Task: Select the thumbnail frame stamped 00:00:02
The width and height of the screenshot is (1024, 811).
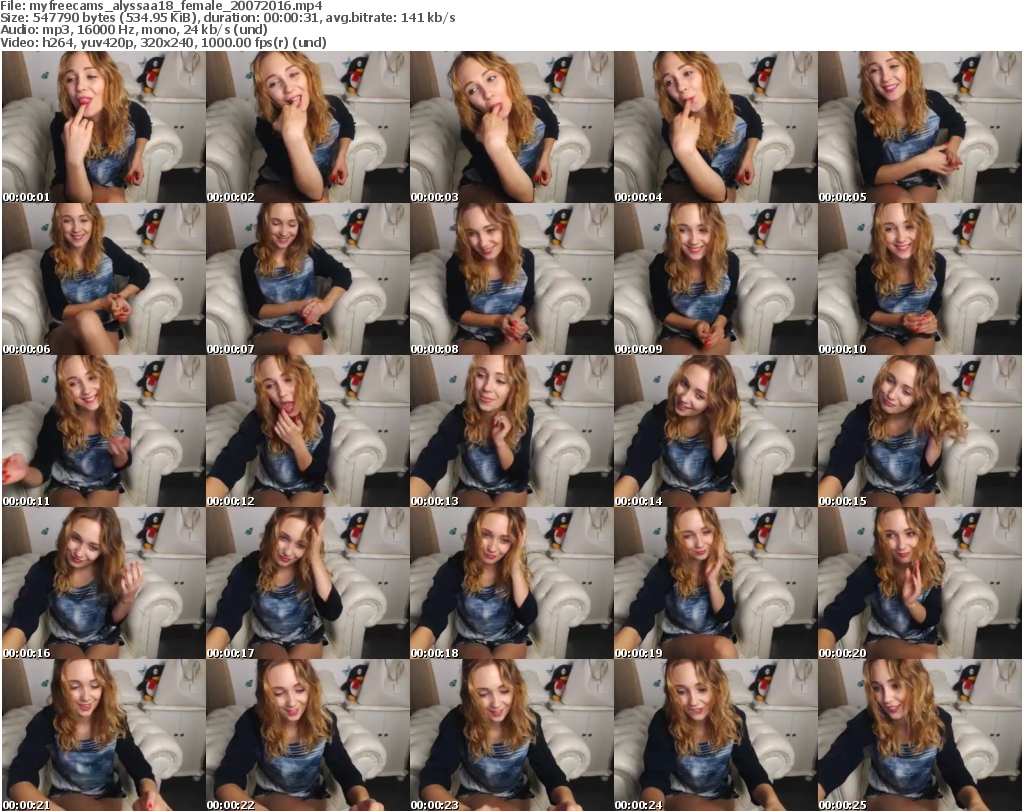Action: point(308,127)
